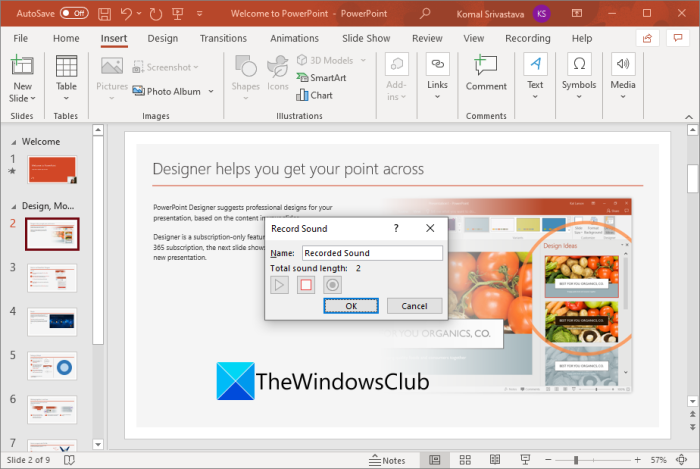This screenshot has width=700, height=469.
Task: Click the Photo Album button
Action: click(x=167, y=91)
